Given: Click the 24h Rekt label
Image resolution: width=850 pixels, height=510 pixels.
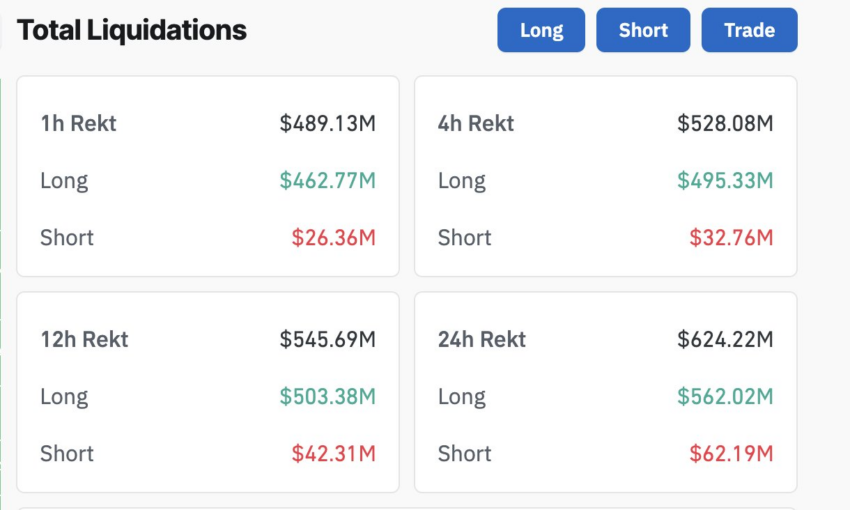Looking at the screenshot, I should (x=482, y=340).
